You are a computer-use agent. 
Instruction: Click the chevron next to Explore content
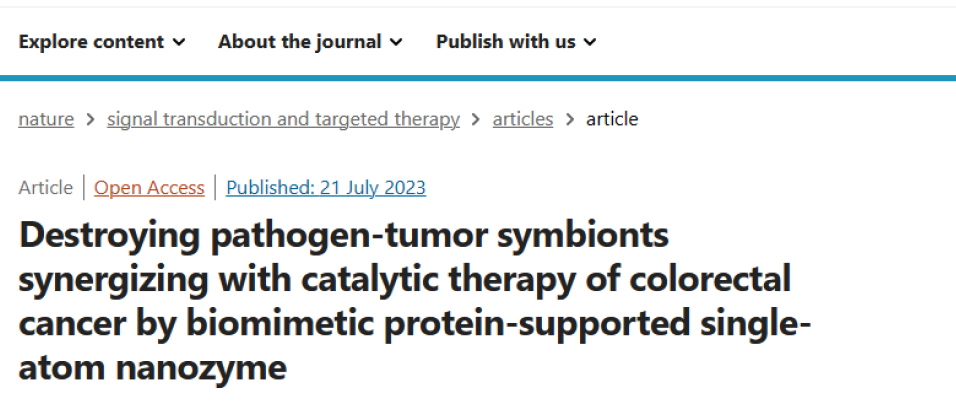(x=179, y=42)
